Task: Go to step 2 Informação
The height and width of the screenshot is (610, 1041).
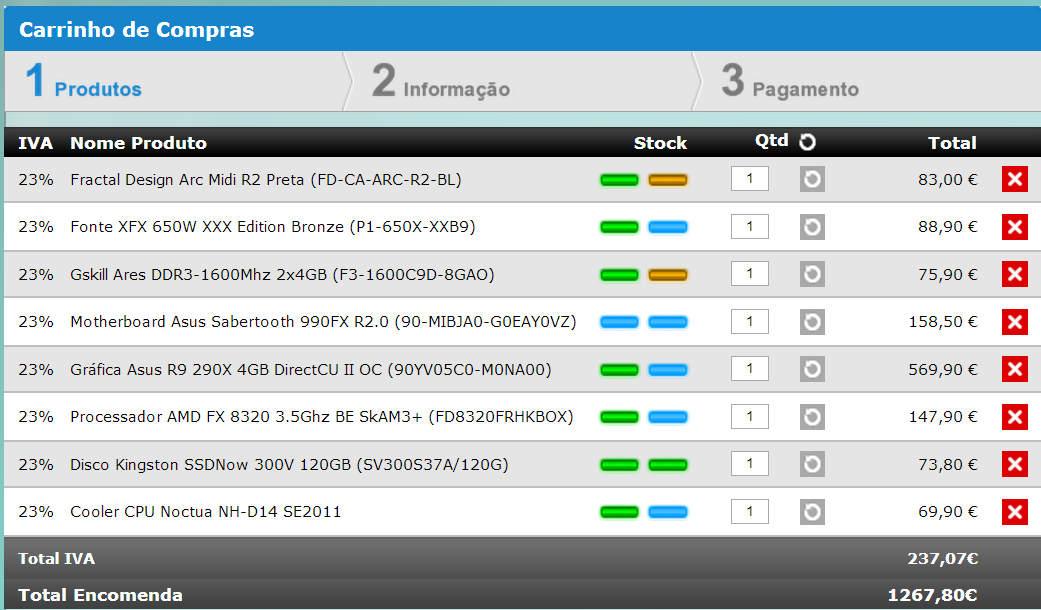Action: tap(441, 83)
